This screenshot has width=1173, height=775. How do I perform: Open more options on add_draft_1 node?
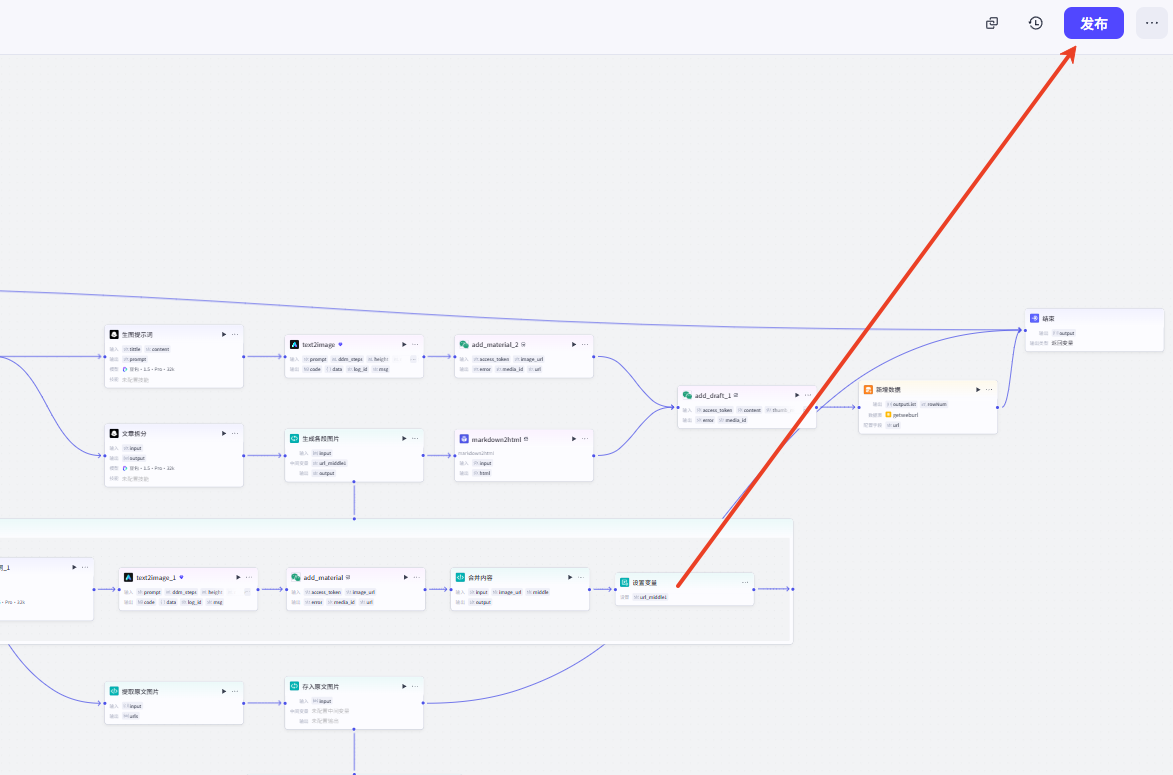pos(808,396)
